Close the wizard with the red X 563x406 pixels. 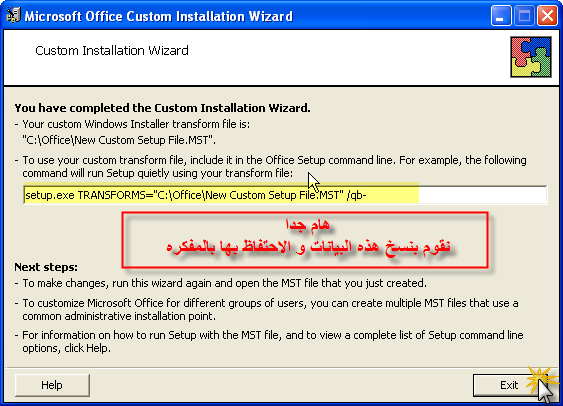[547, 16]
